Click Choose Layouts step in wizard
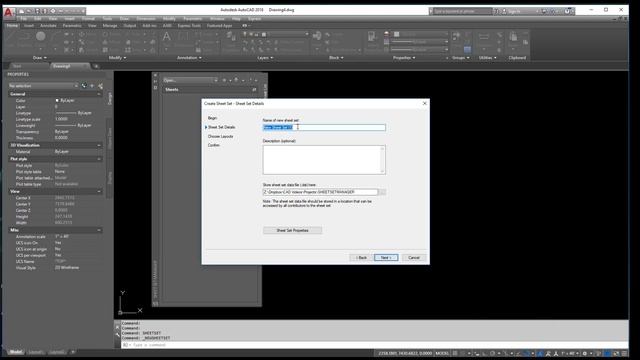 click(x=220, y=136)
